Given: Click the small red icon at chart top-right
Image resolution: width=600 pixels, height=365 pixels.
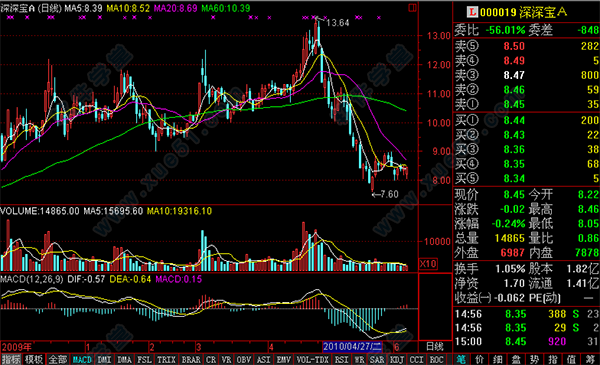Looking at the screenshot, I should coord(412,8).
